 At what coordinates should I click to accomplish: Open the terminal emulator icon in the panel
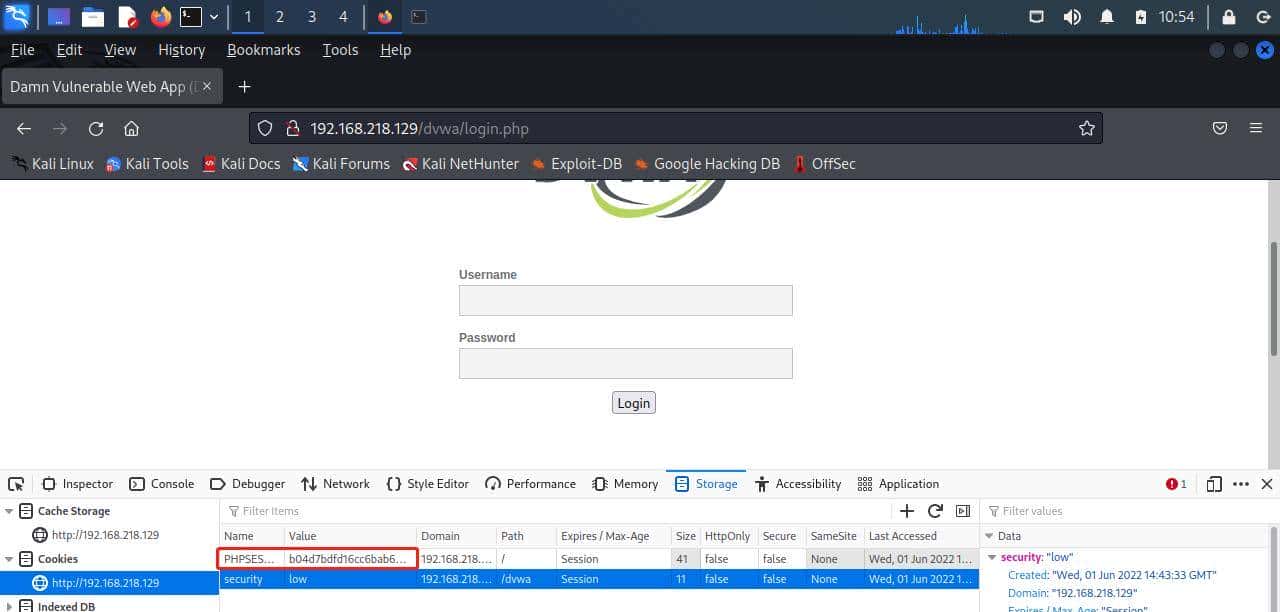coord(191,17)
